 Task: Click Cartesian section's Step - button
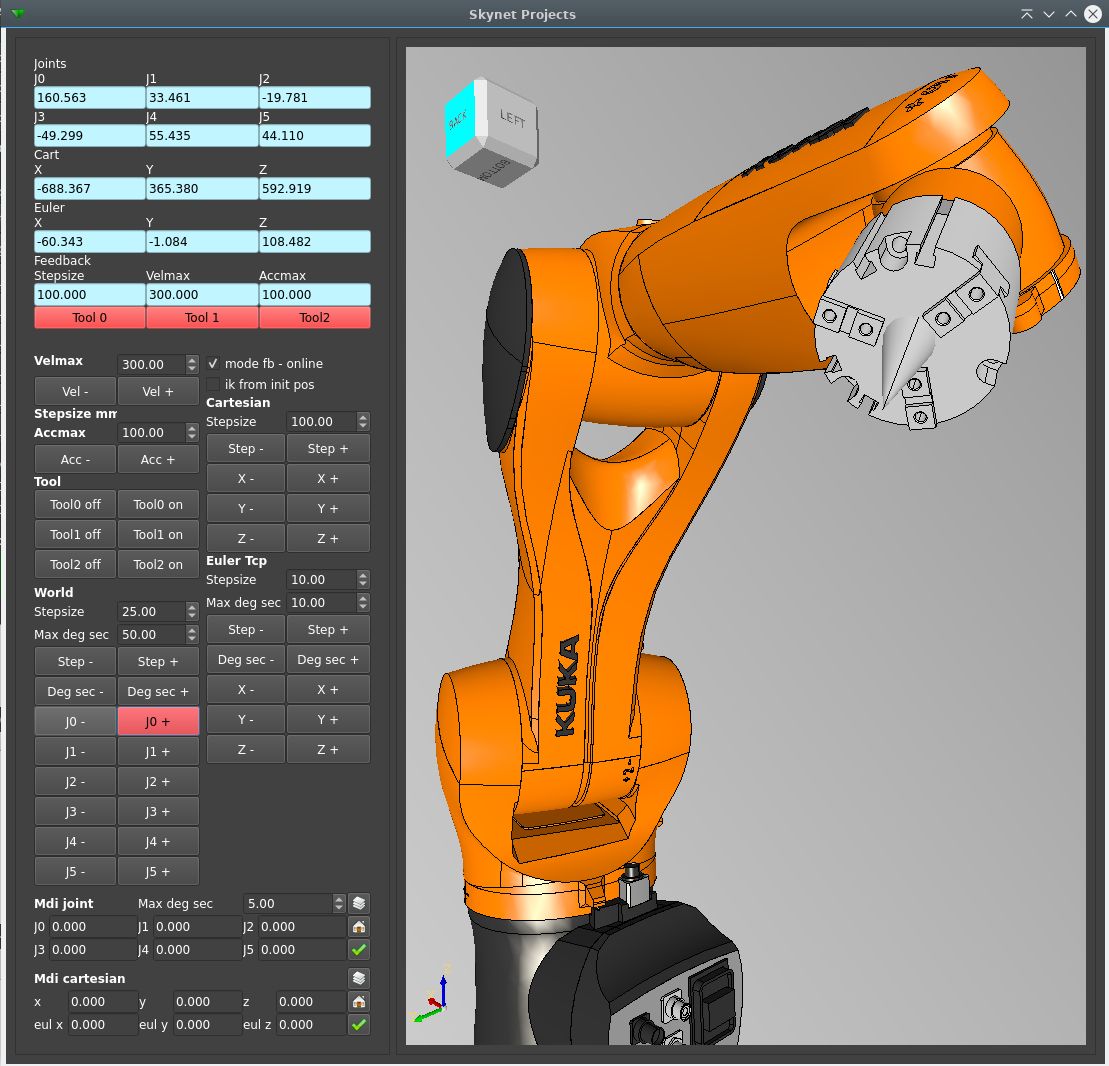click(245, 448)
